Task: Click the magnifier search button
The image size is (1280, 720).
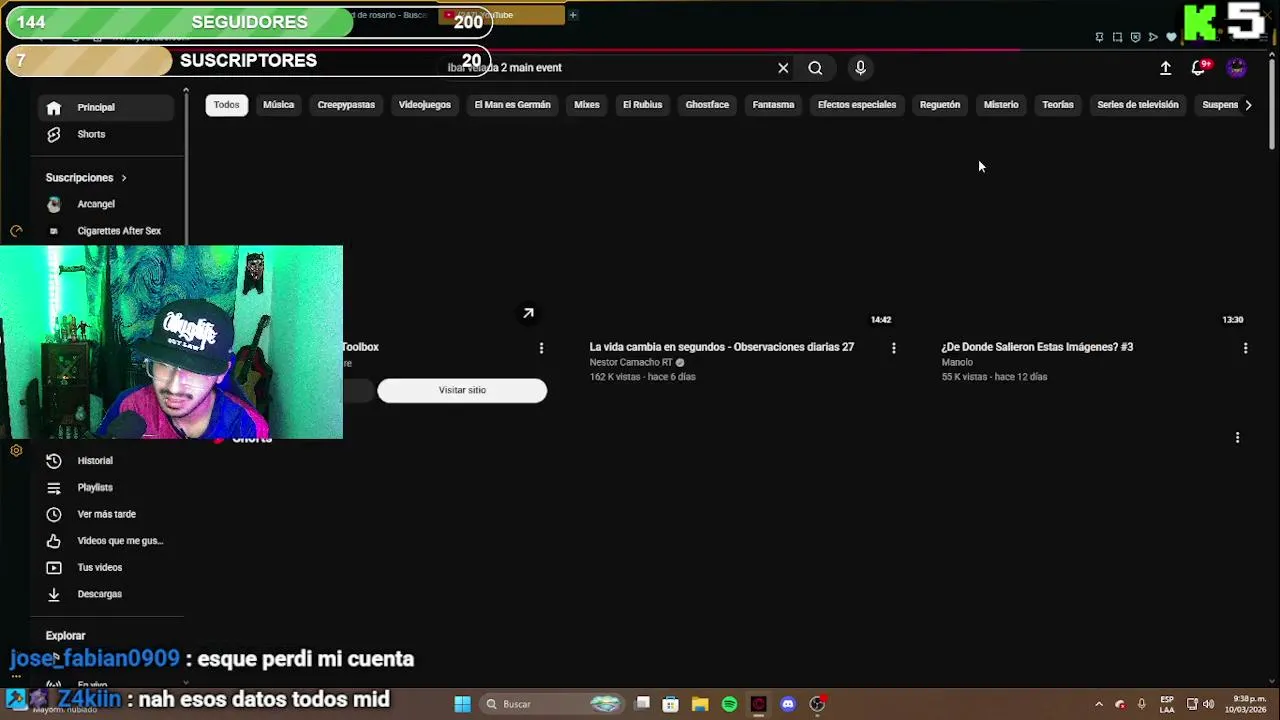Action: coord(815,68)
